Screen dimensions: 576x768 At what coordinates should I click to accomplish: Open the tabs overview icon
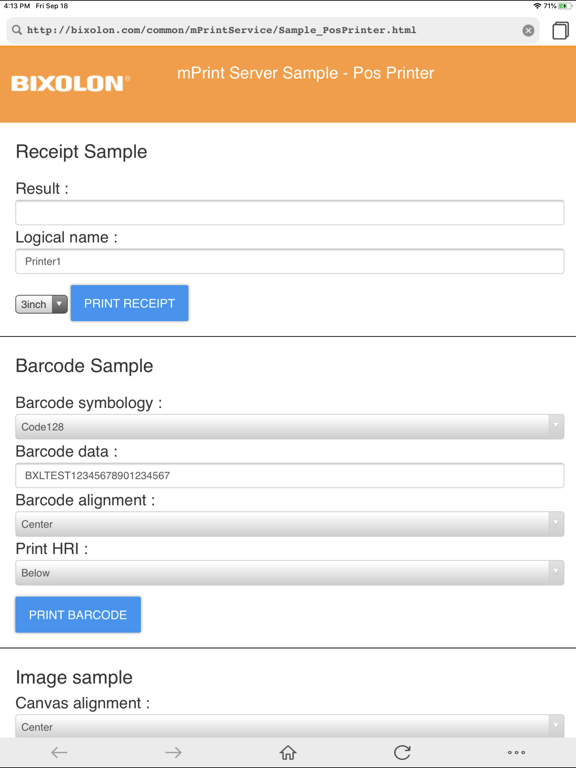coord(560,30)
